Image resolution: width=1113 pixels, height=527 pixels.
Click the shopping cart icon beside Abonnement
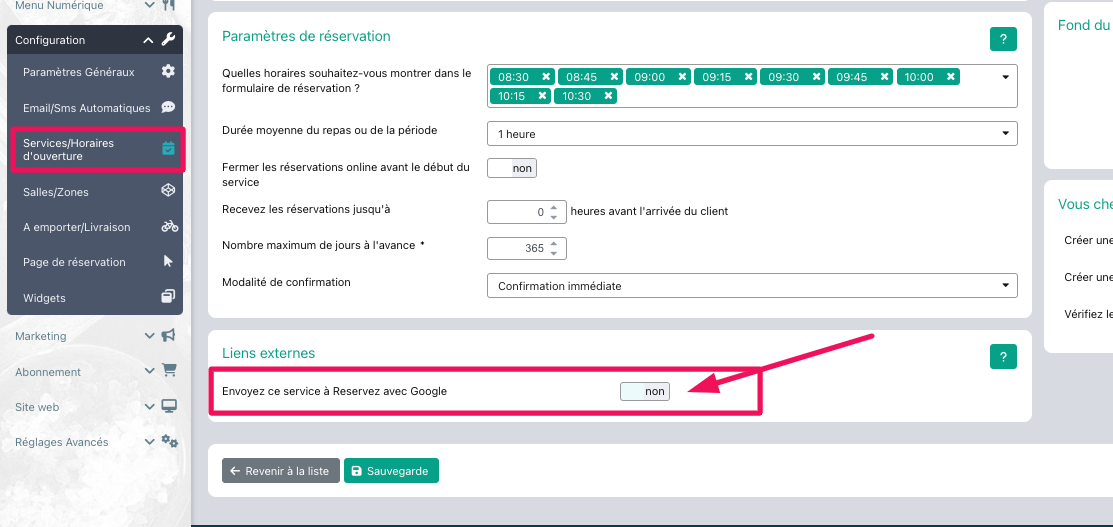coord(169,370)
